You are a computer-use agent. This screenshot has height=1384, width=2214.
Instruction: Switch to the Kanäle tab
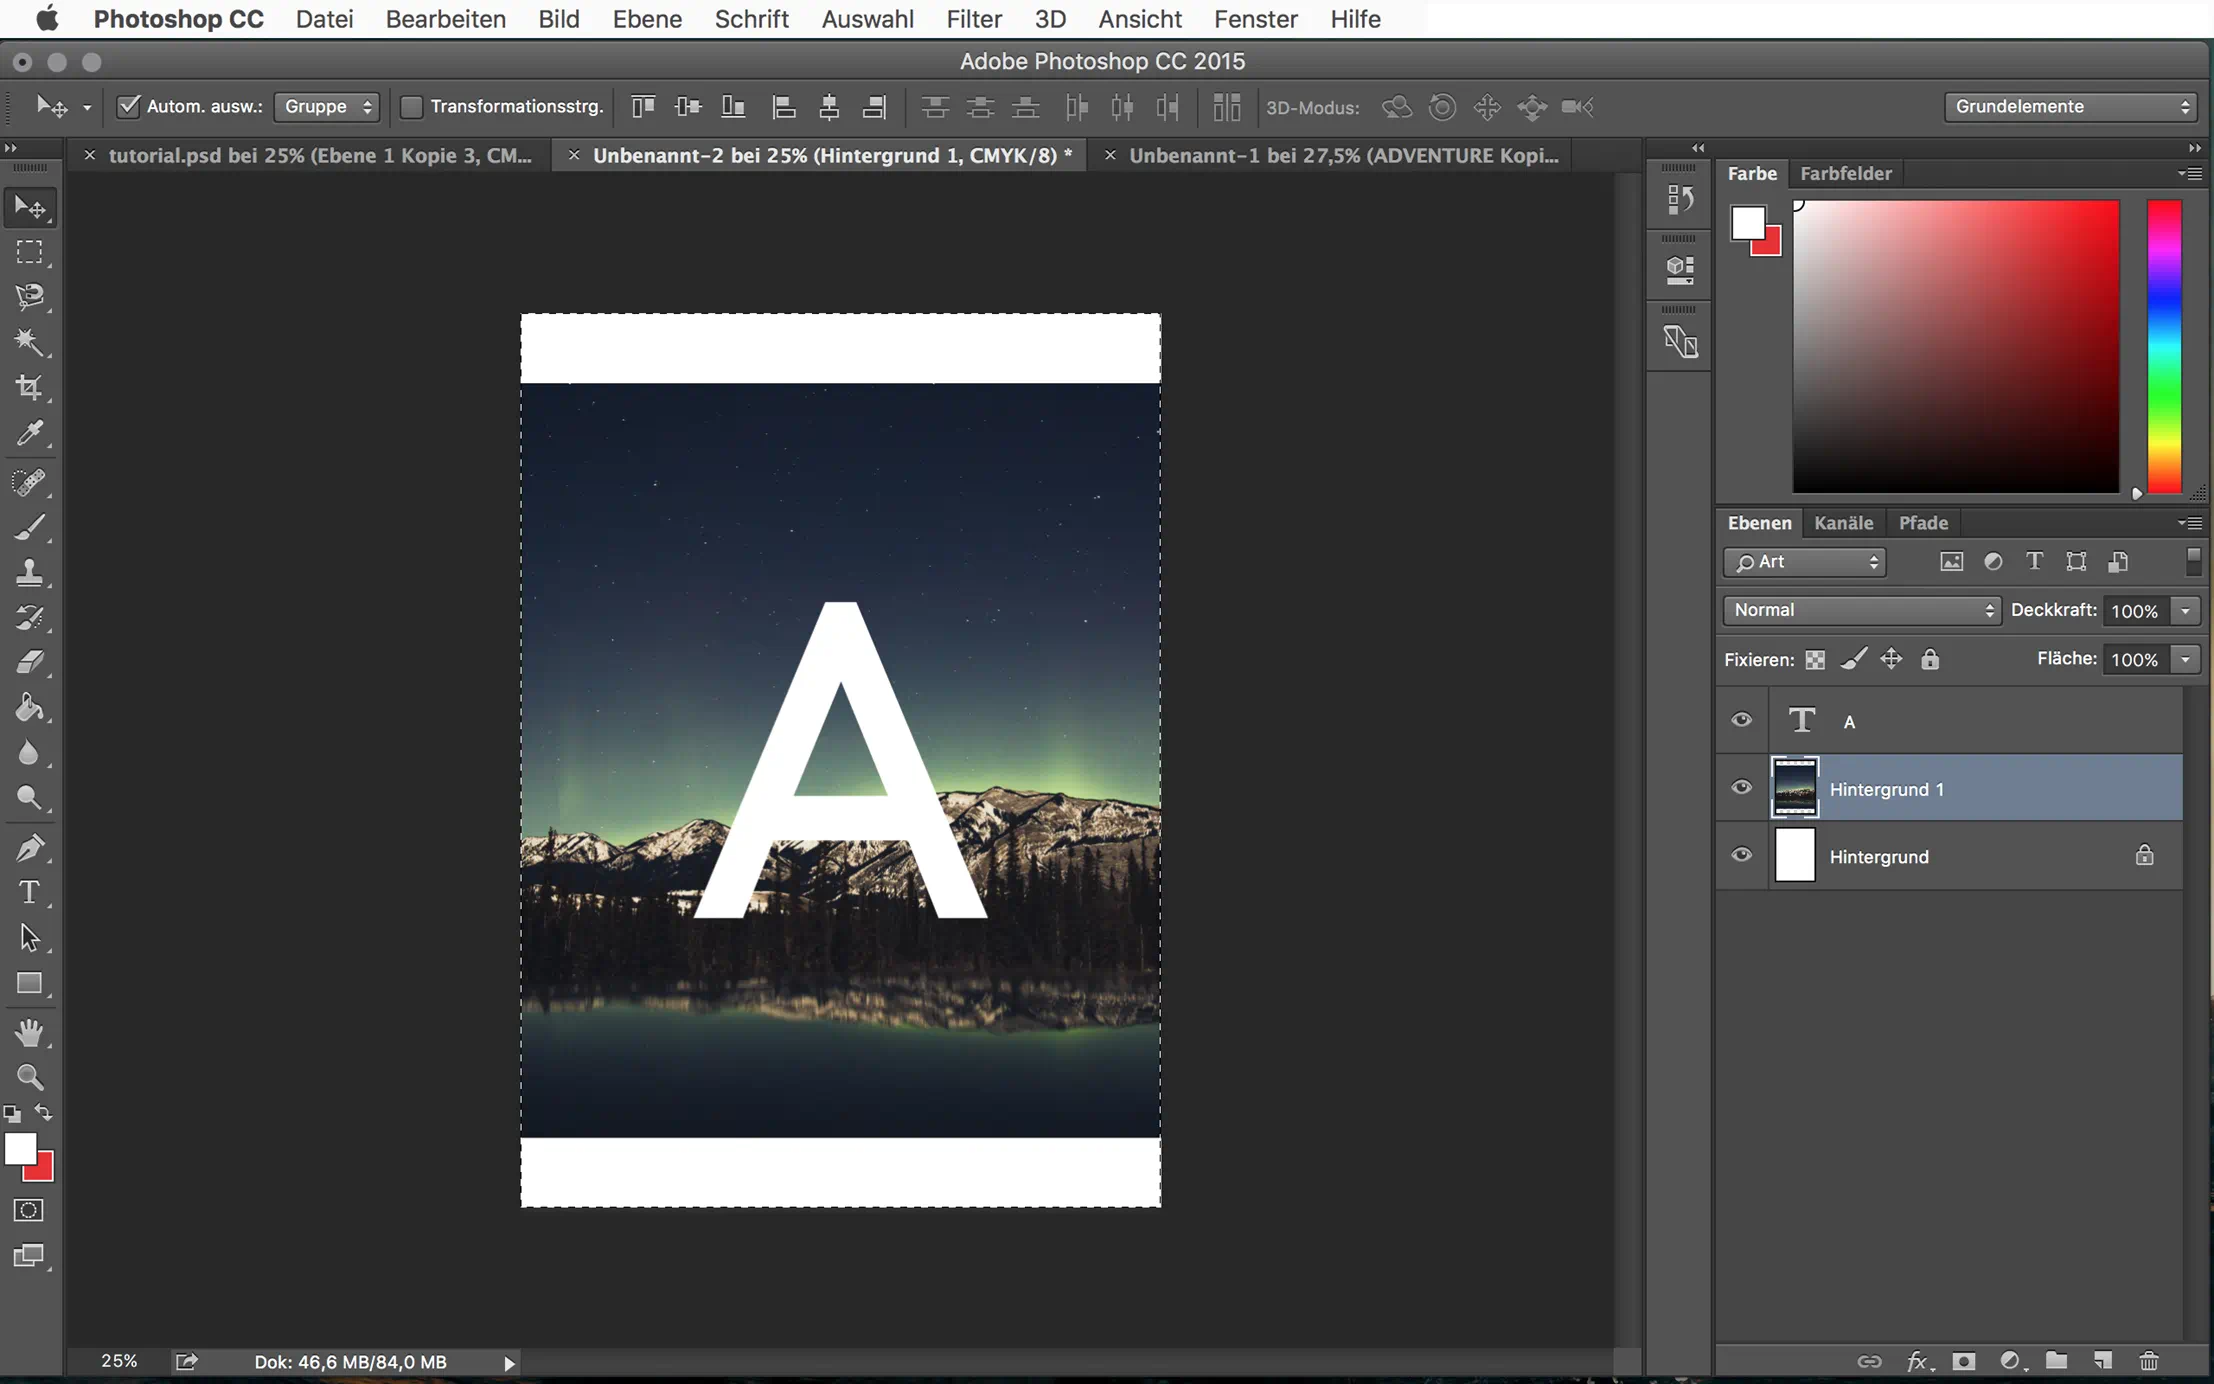[1843, 523]
